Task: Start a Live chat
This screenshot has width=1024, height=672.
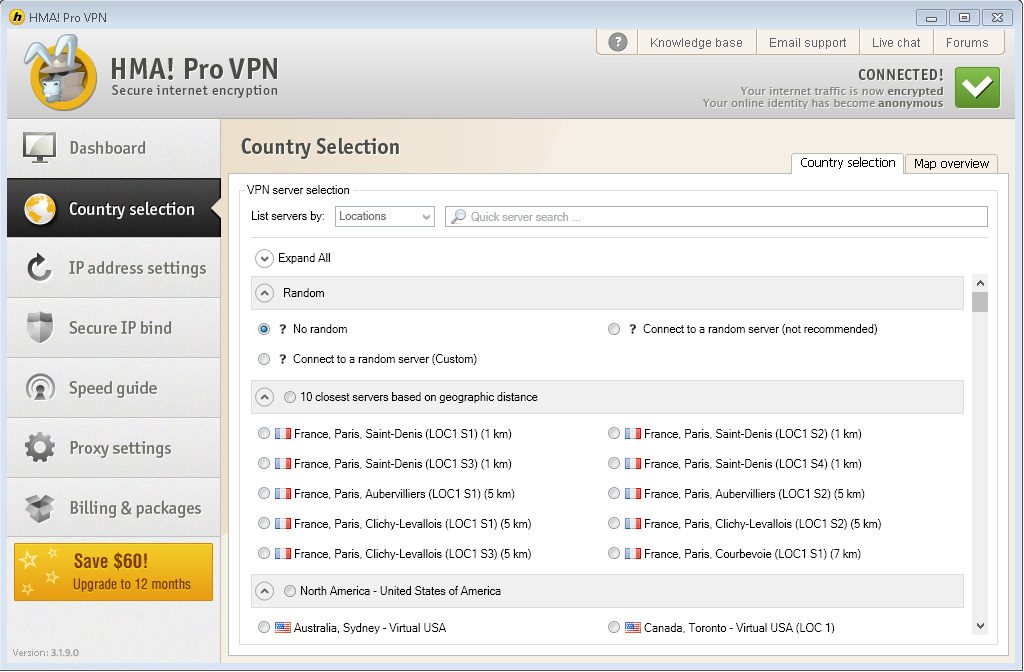Action: click(896, 42)
